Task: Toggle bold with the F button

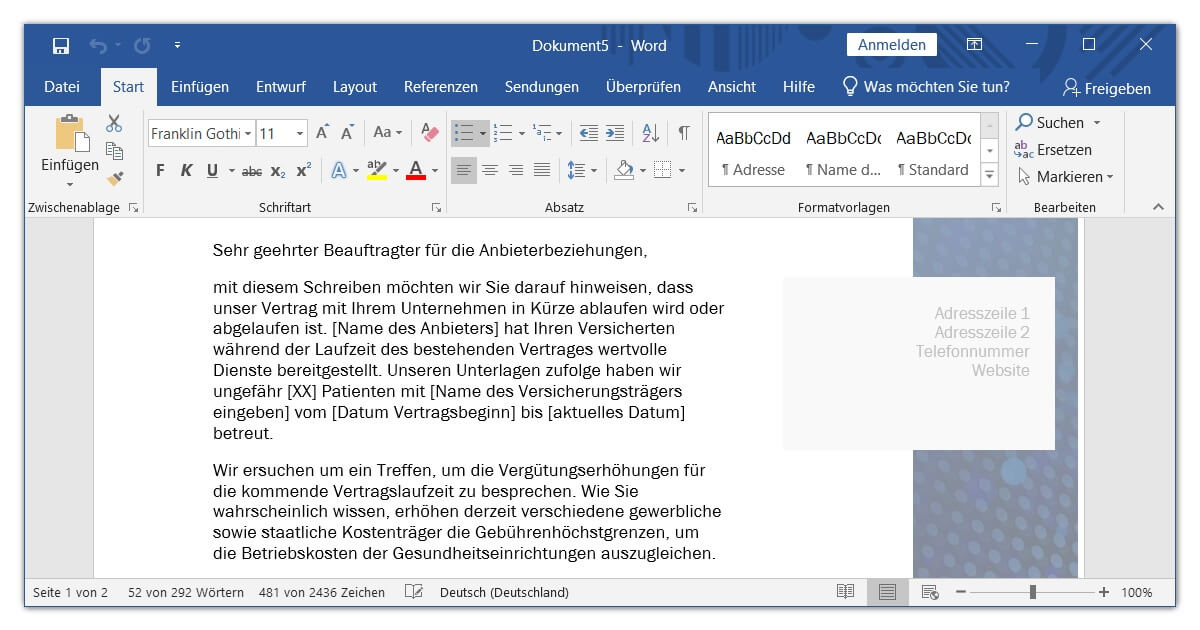Action: coord(159,170)
